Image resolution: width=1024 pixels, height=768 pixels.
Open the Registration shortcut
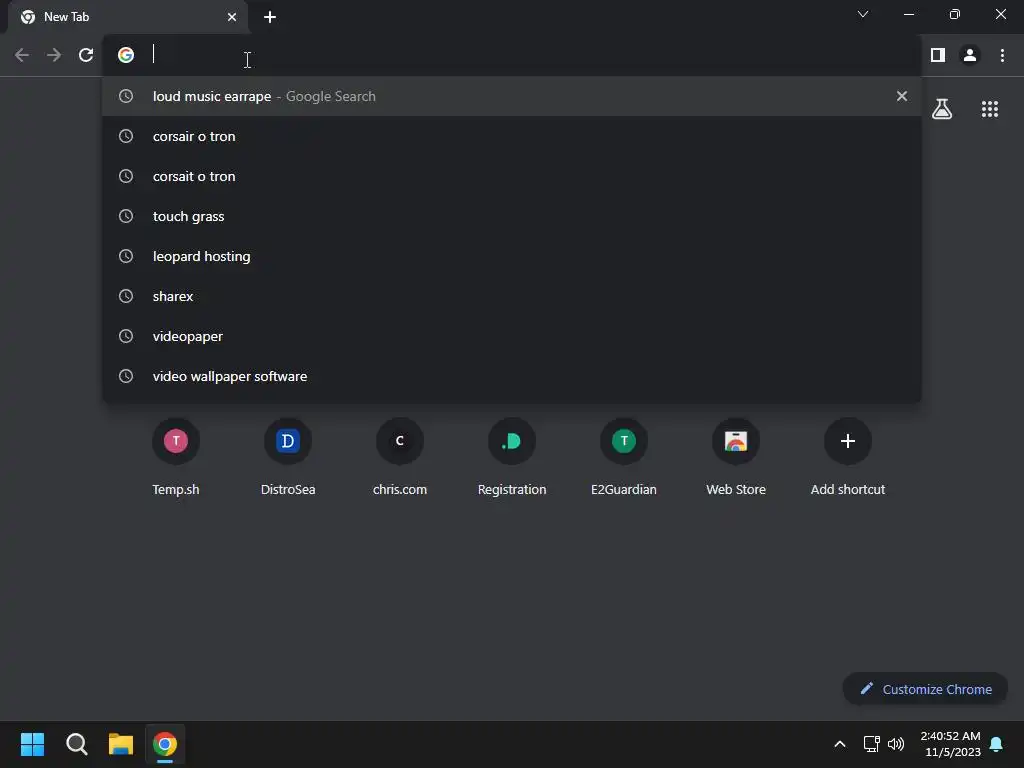point(512,457)
